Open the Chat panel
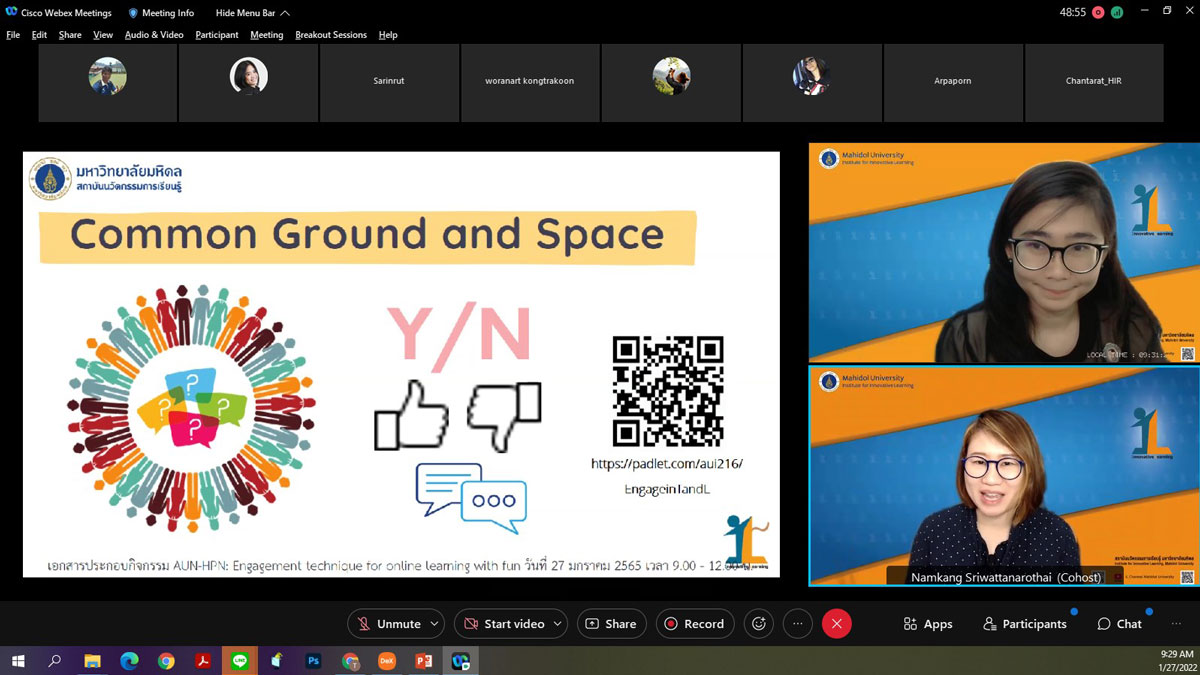Screen dimensions: 1200x675 [1119, 624]
